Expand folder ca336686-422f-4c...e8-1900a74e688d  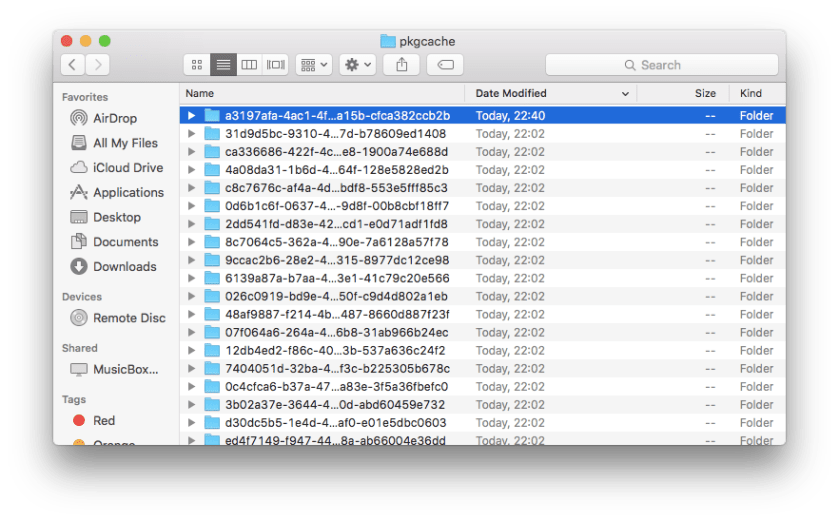click(x=192, y=152)
